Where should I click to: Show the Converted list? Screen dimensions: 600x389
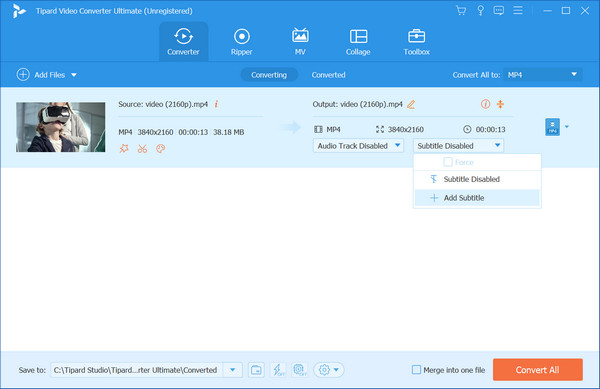tap(328, 75)
